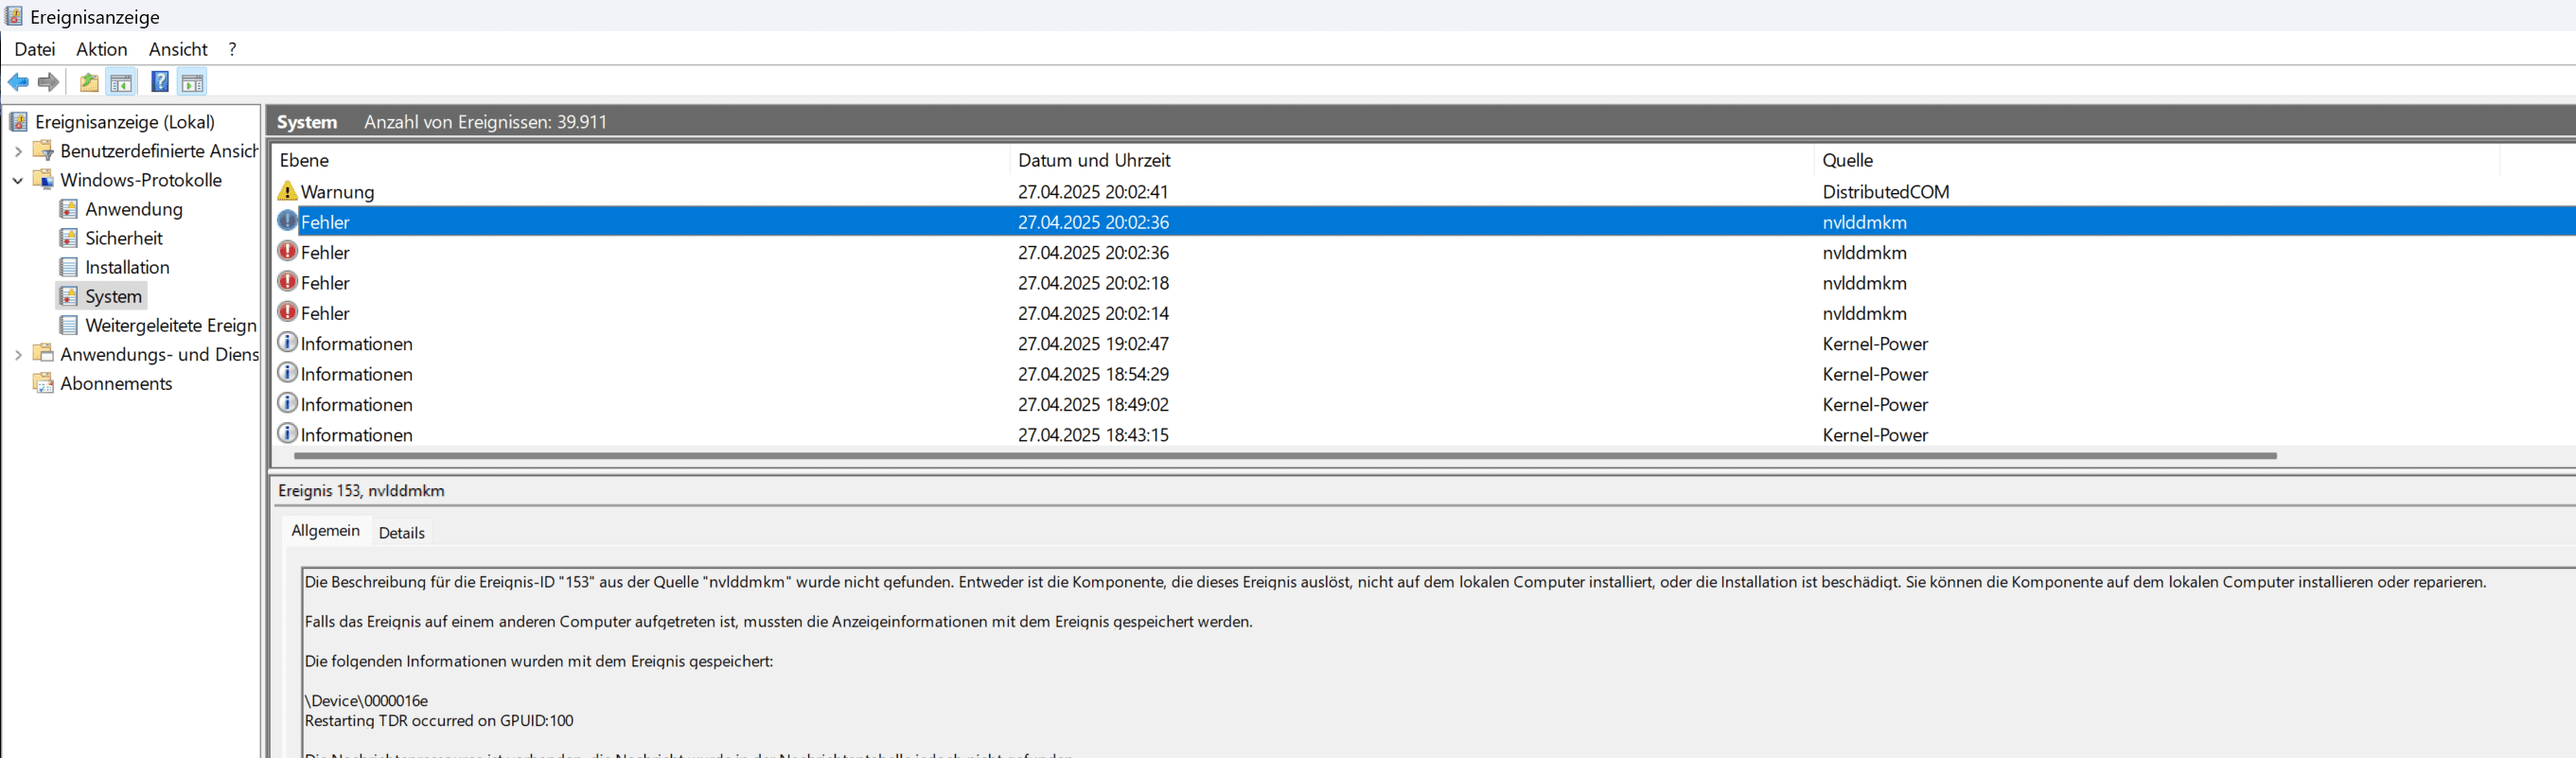Select the Warnung DistributedCOM event row

pyautogui.click(x=1424, y=191)
